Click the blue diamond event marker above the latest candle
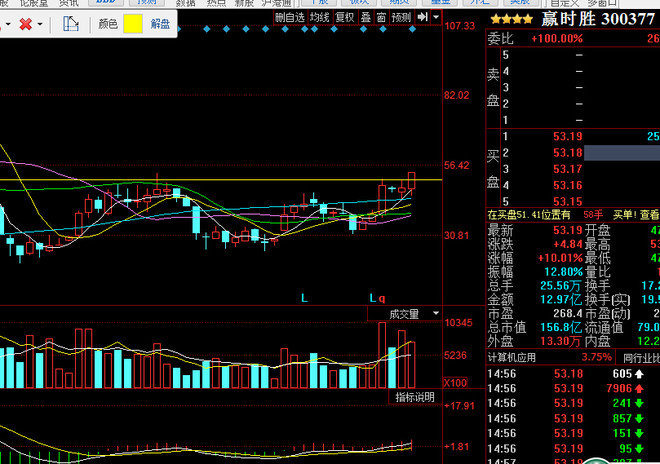 coord(412,29)
